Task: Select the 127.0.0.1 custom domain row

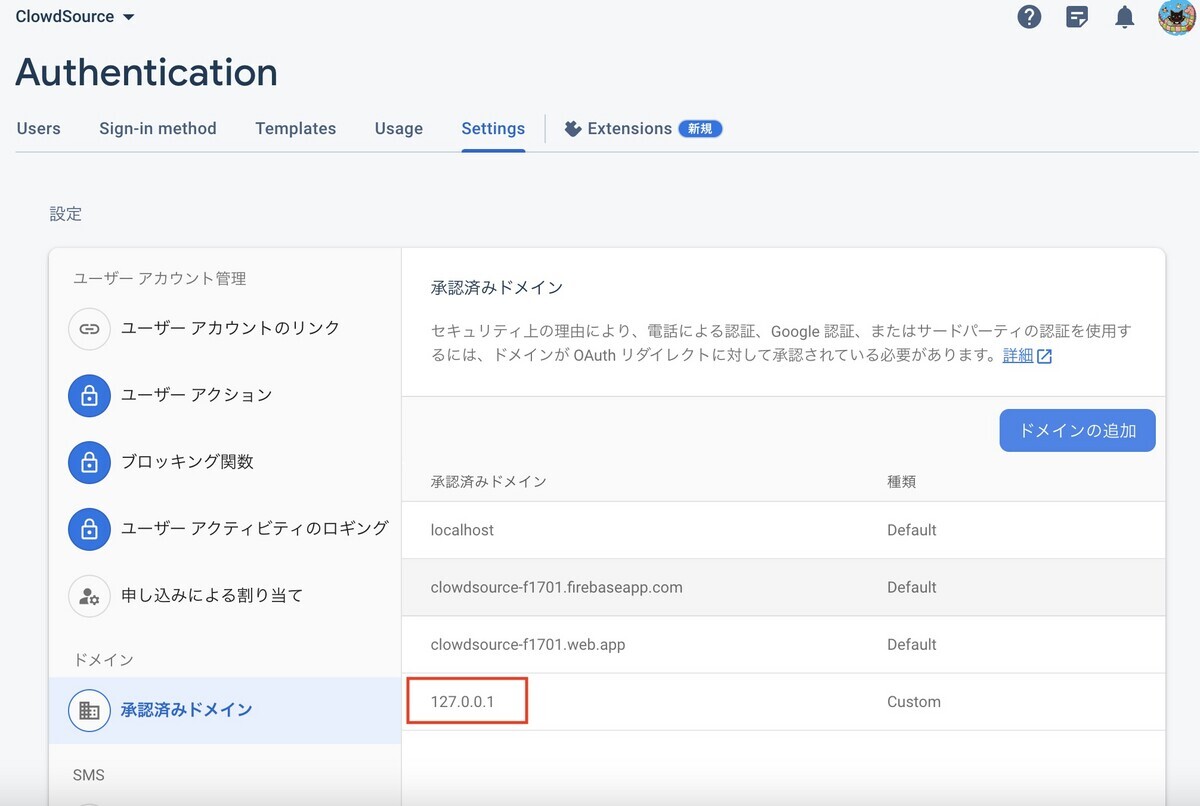Action: (467, 701)
